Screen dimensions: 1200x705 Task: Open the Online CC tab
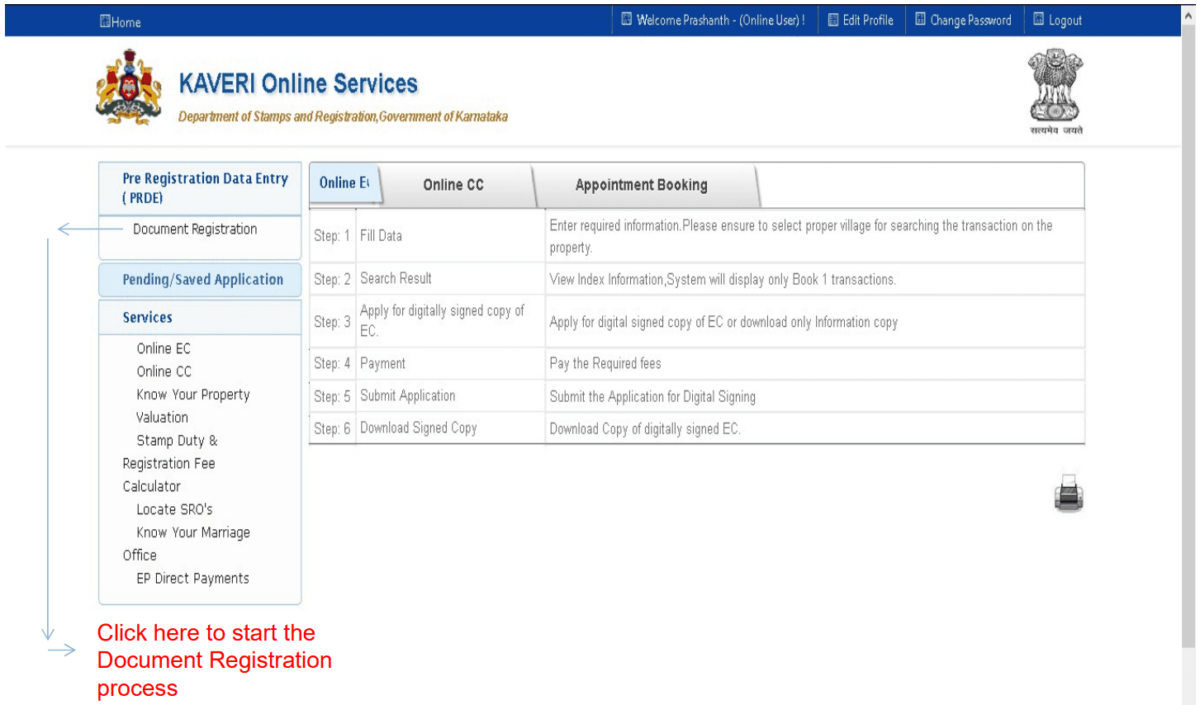pos(455,185)
